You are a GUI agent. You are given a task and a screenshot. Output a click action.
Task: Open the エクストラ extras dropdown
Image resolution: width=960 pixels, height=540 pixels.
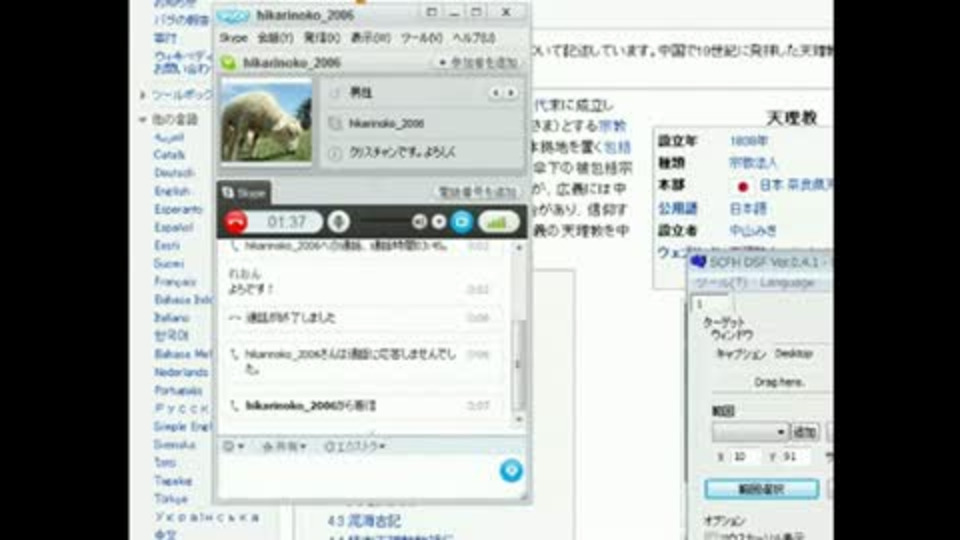[x=354, y=446]
